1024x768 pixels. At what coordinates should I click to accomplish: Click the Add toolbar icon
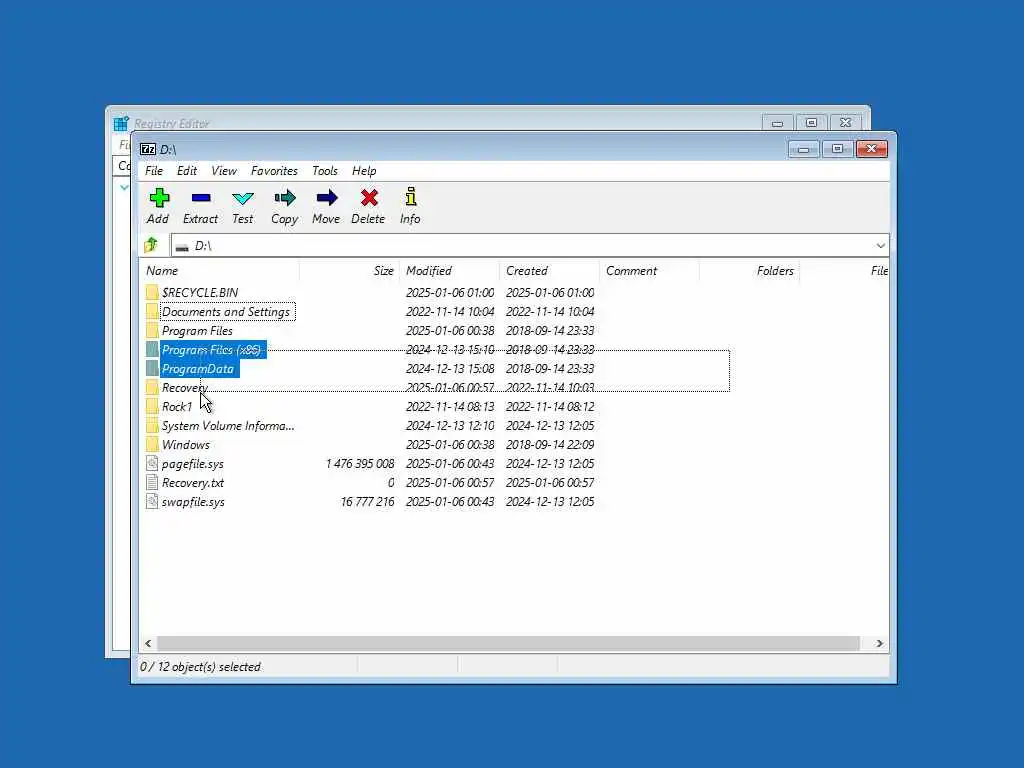pos(159,198)
